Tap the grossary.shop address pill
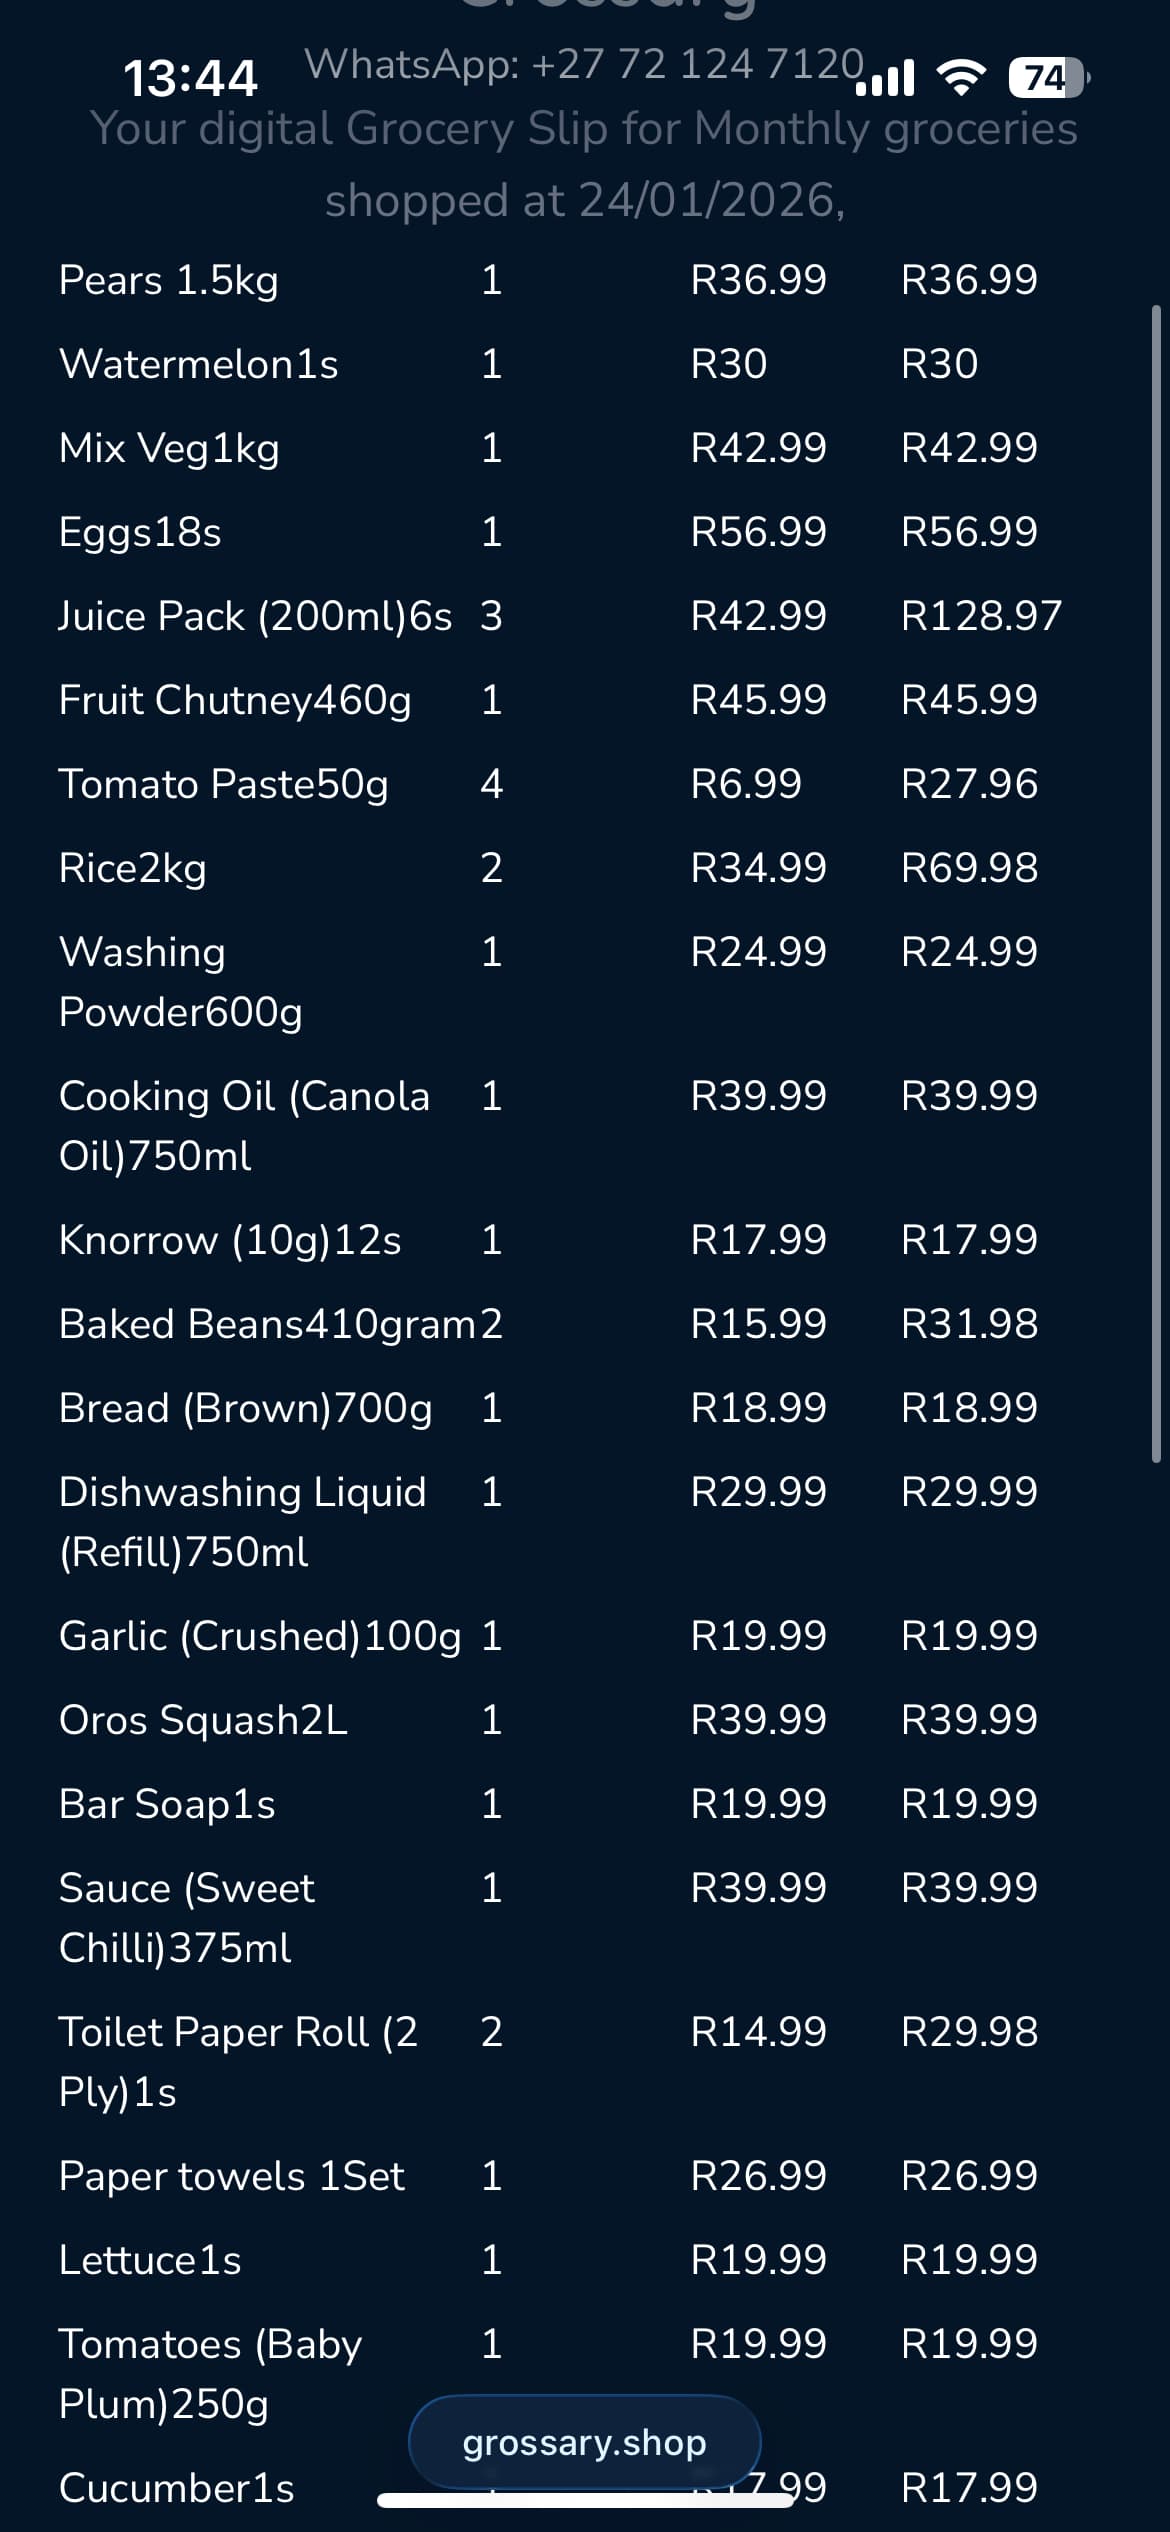This screenshot has width=1170, height=2532. point(584,2443)
